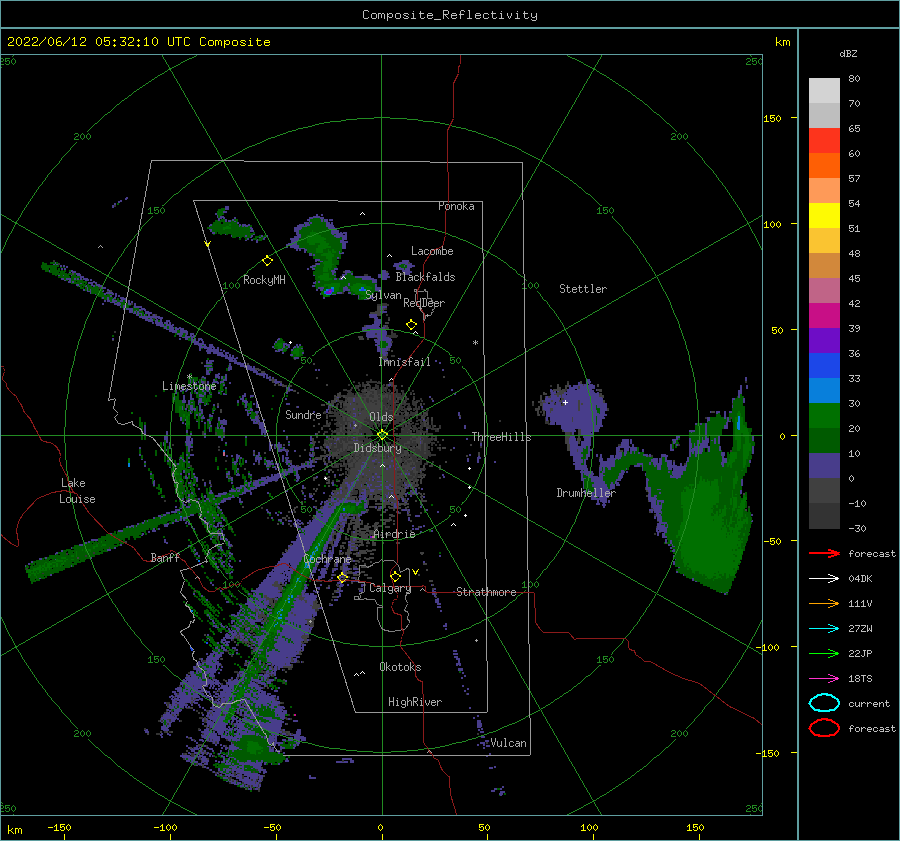Click the yellow diamond marker below RedDeer
The height and width of the screenshot is (841, 900).
[412, 325]
